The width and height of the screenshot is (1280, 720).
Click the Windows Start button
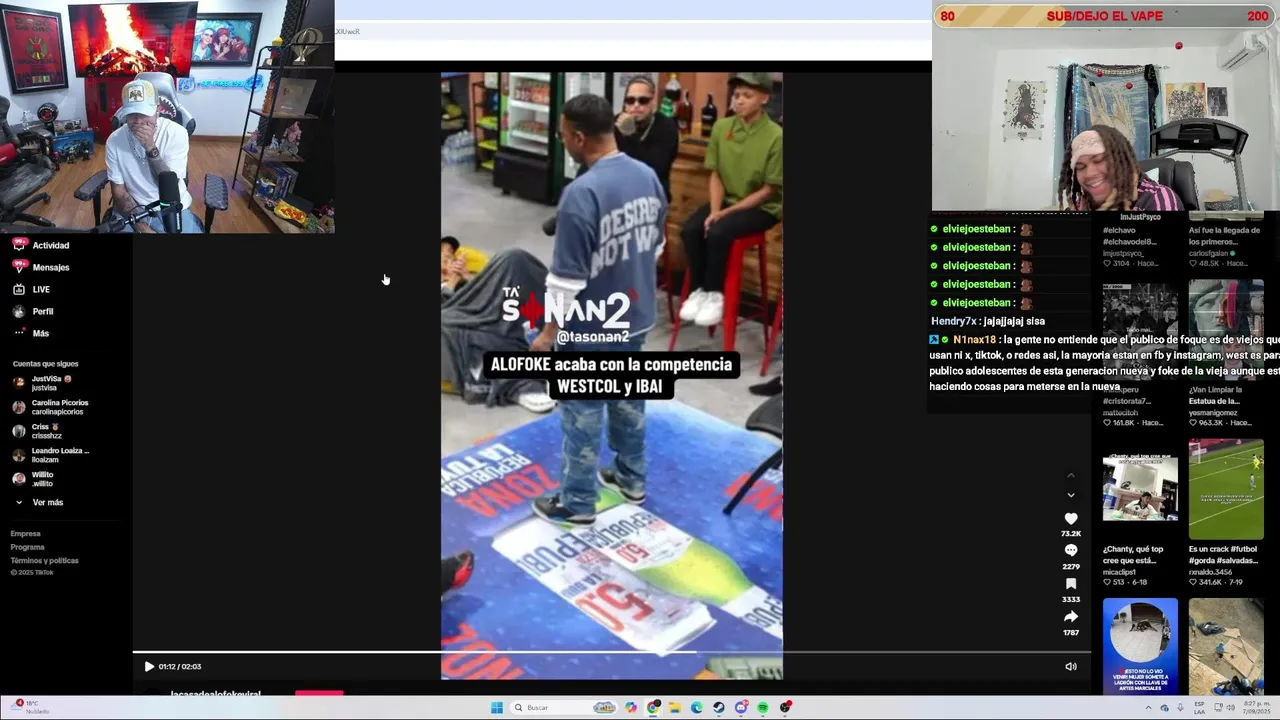[497, 707]
